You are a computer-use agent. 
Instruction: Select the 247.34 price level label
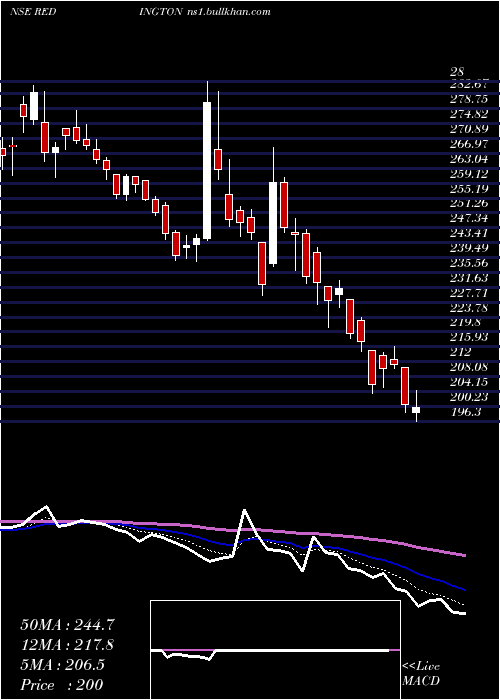point(470,218)
